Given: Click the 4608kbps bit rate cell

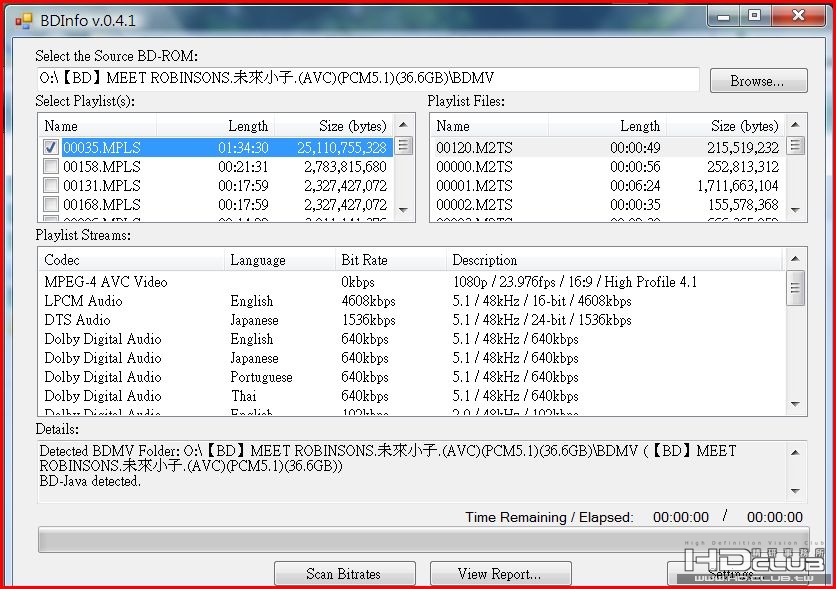Looking at the screenshot, I should 368,301.
